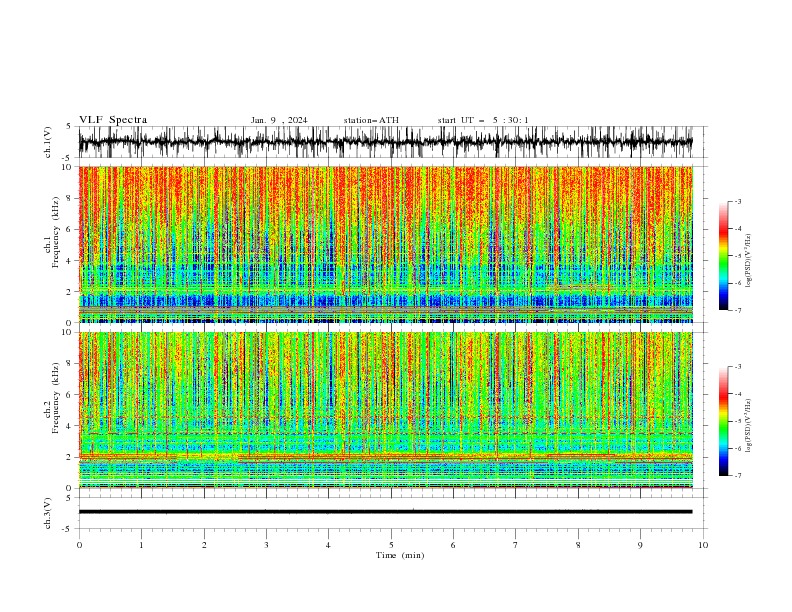Click time-axis tick label "2"
792x612 pixels.
[204, 545]
